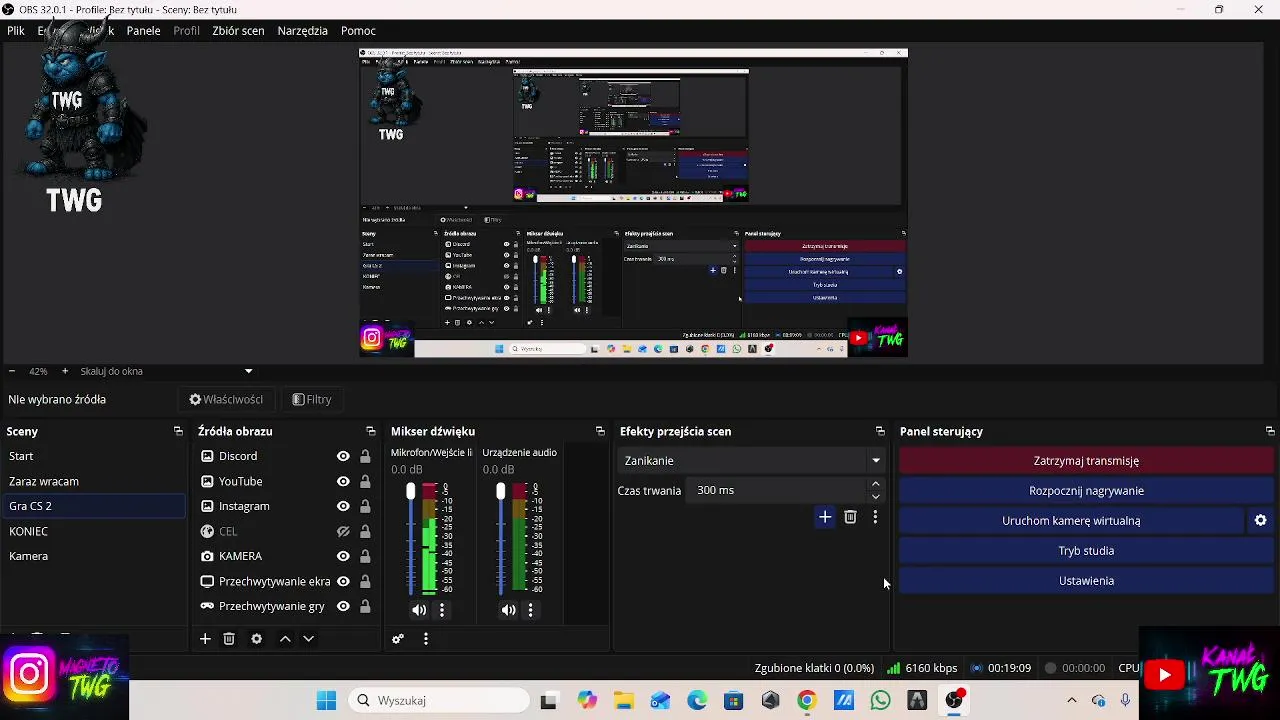Move the source down with the down arrow
This screenshot has width=1280, height=720.
pyautogui.click(x=308, y=639)
